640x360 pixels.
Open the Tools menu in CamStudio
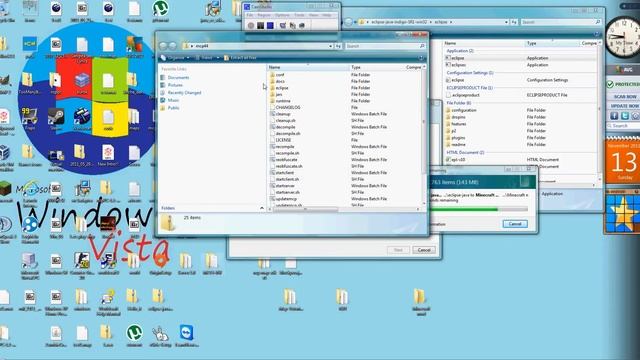click(299, 15)
